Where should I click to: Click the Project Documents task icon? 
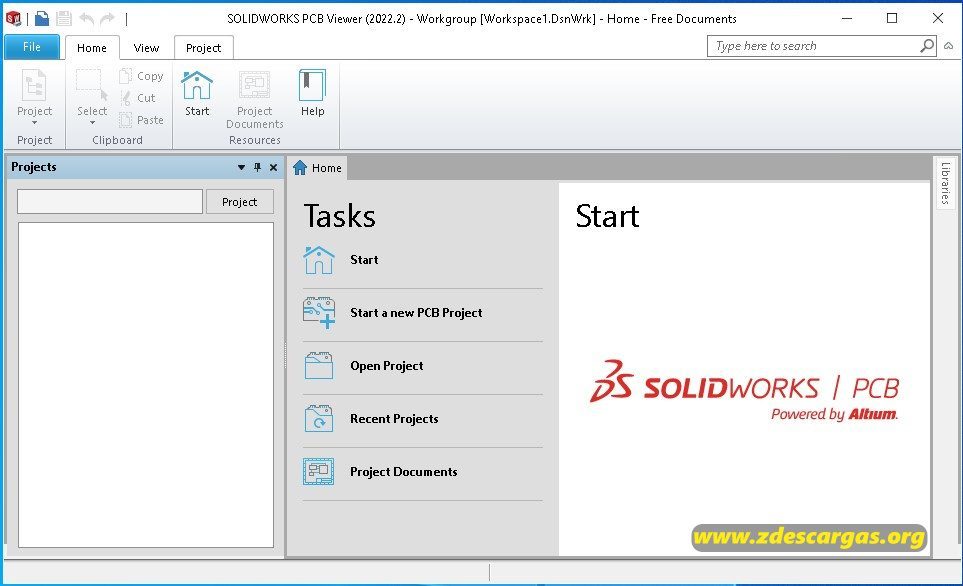319,472
